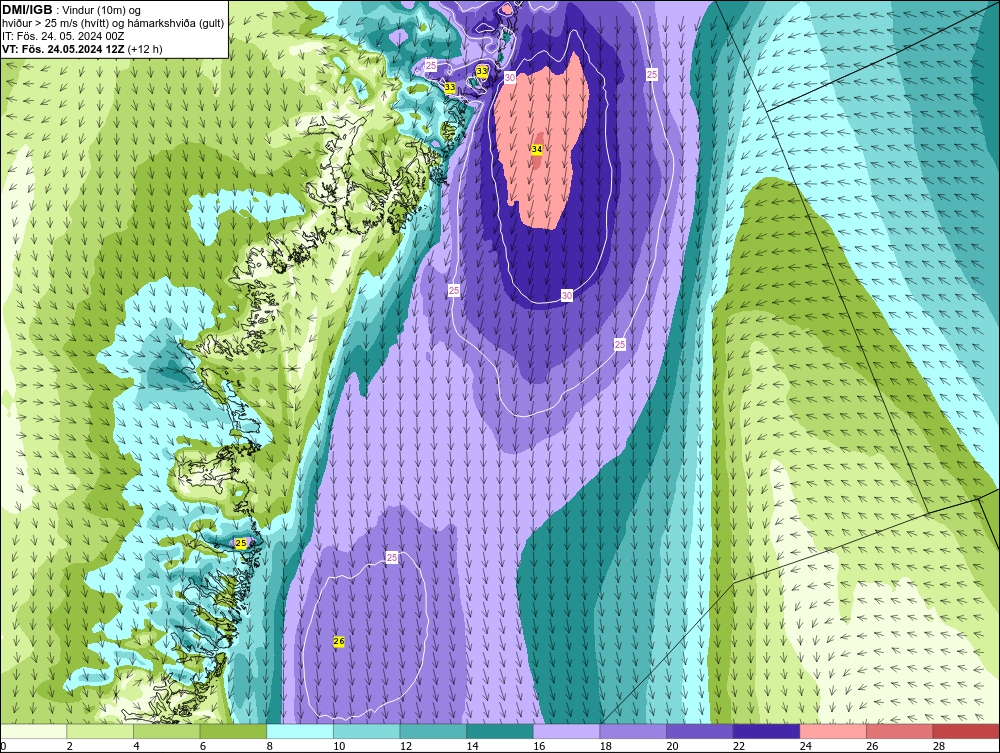The width and height of the screenshot is (1000, 753).
Task: Pick the 24–26 m/s pink legend swatch
Action: tap(833, 731)
